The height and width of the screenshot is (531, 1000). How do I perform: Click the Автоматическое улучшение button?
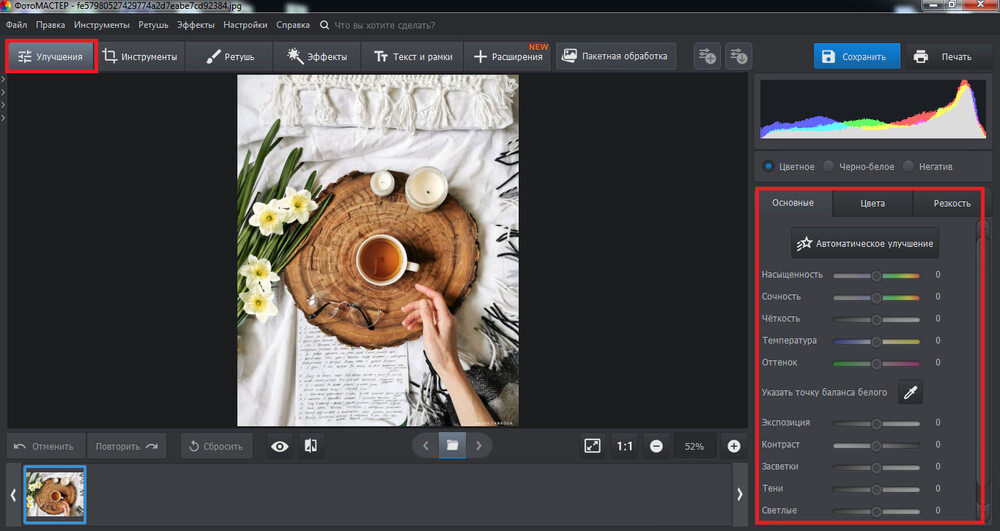point(865,243)
